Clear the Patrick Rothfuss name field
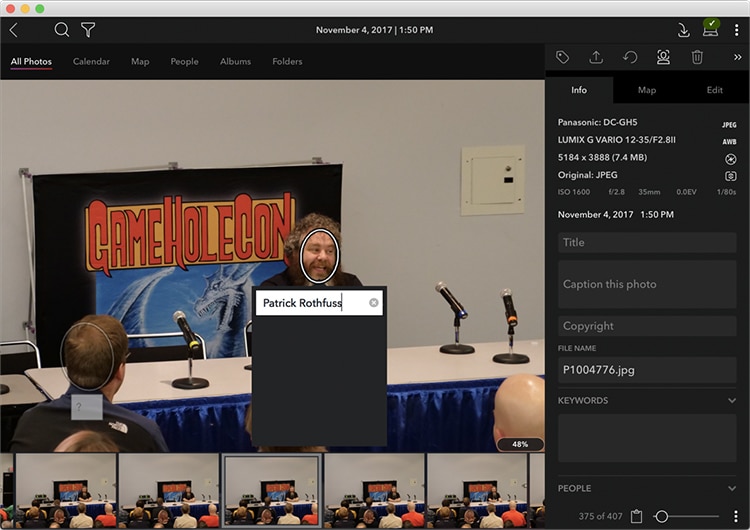The height and width of the screenshot is (530, 750). (374, 303)
